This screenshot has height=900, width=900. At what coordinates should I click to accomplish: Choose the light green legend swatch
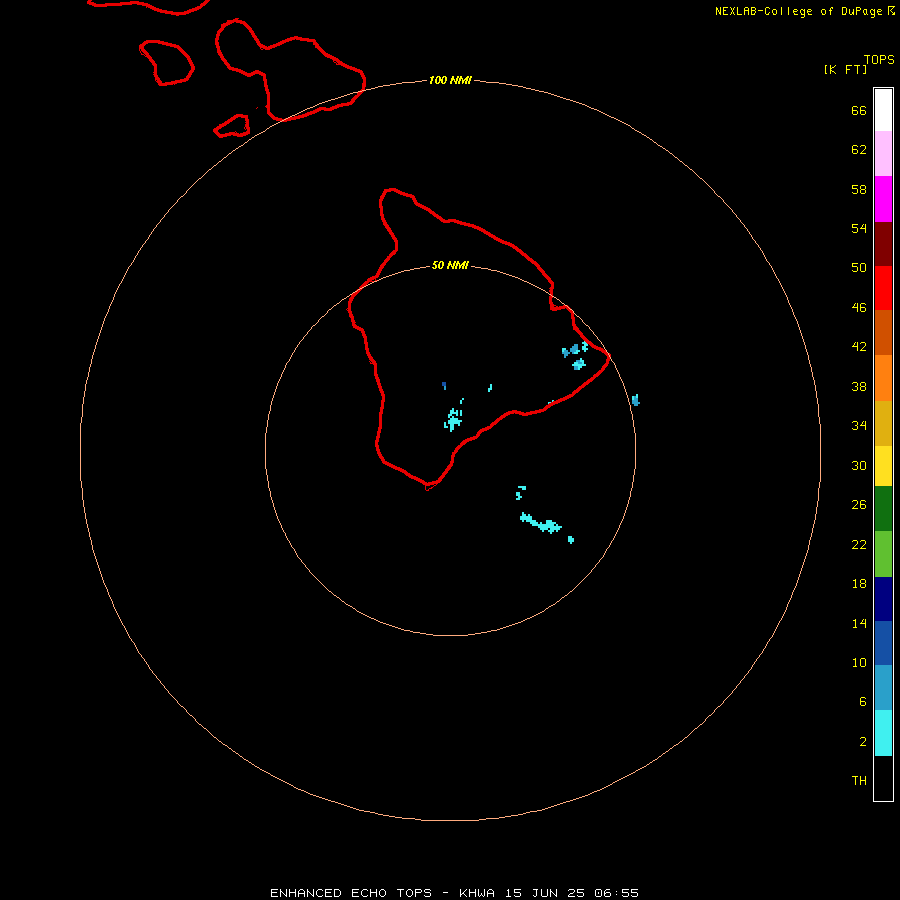pyautogui.click(x=883, y=554)
